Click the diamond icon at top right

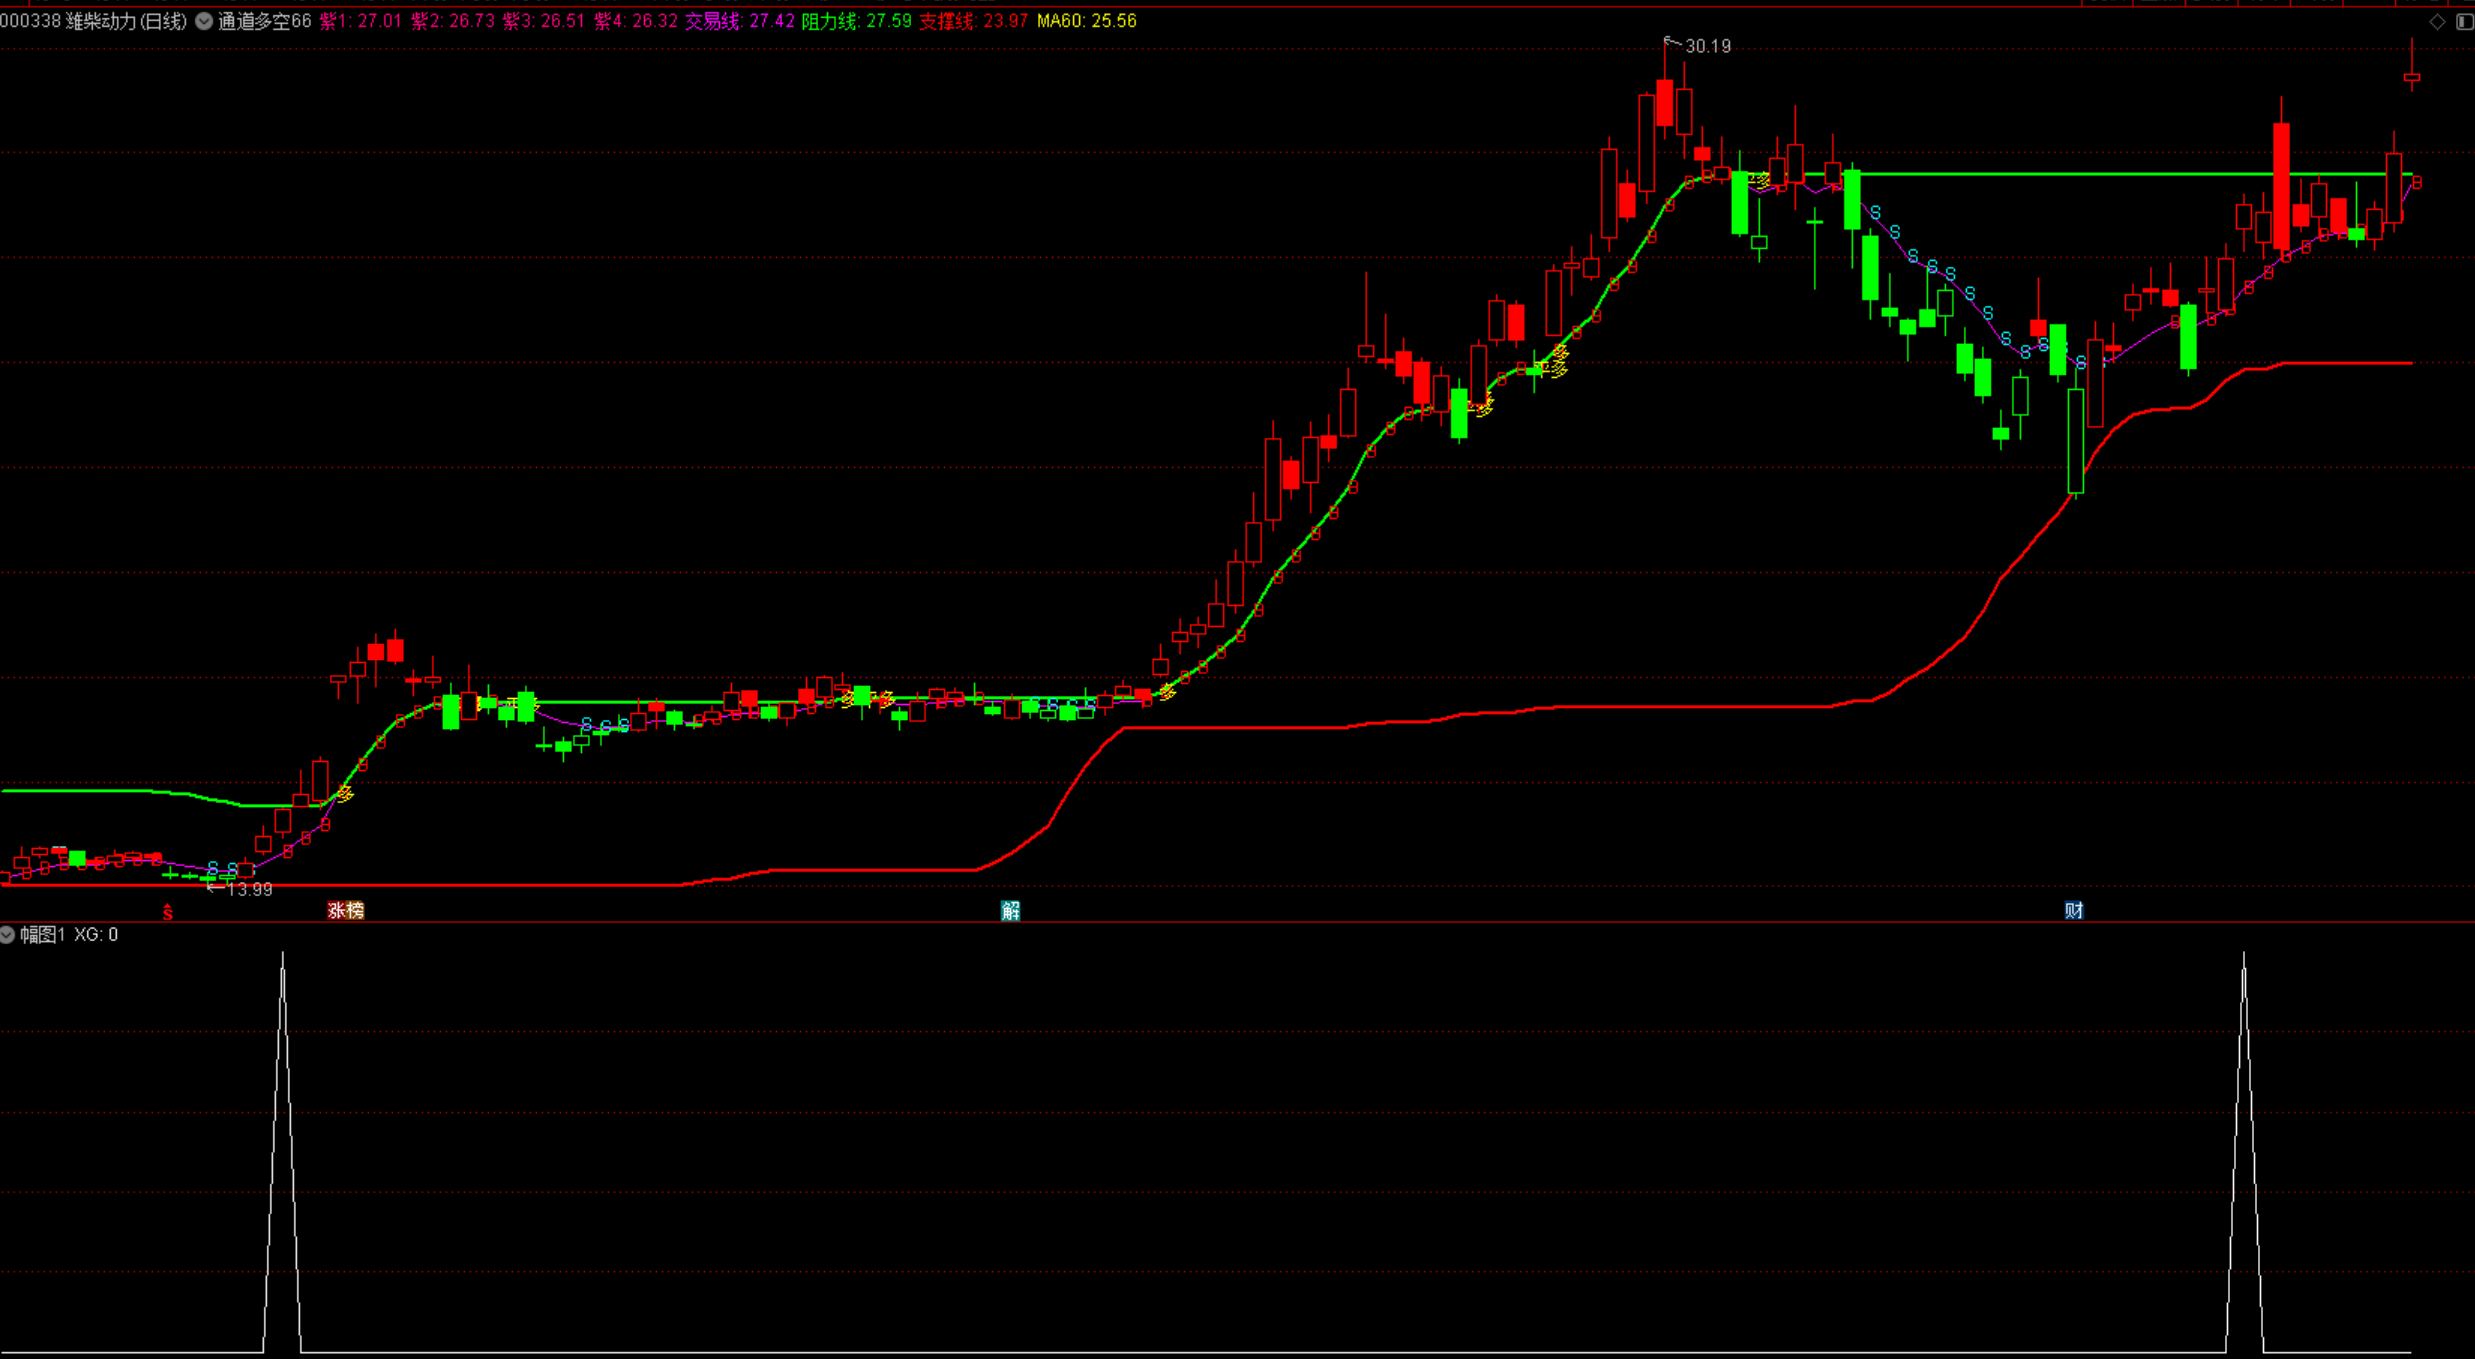point(2437,22)
